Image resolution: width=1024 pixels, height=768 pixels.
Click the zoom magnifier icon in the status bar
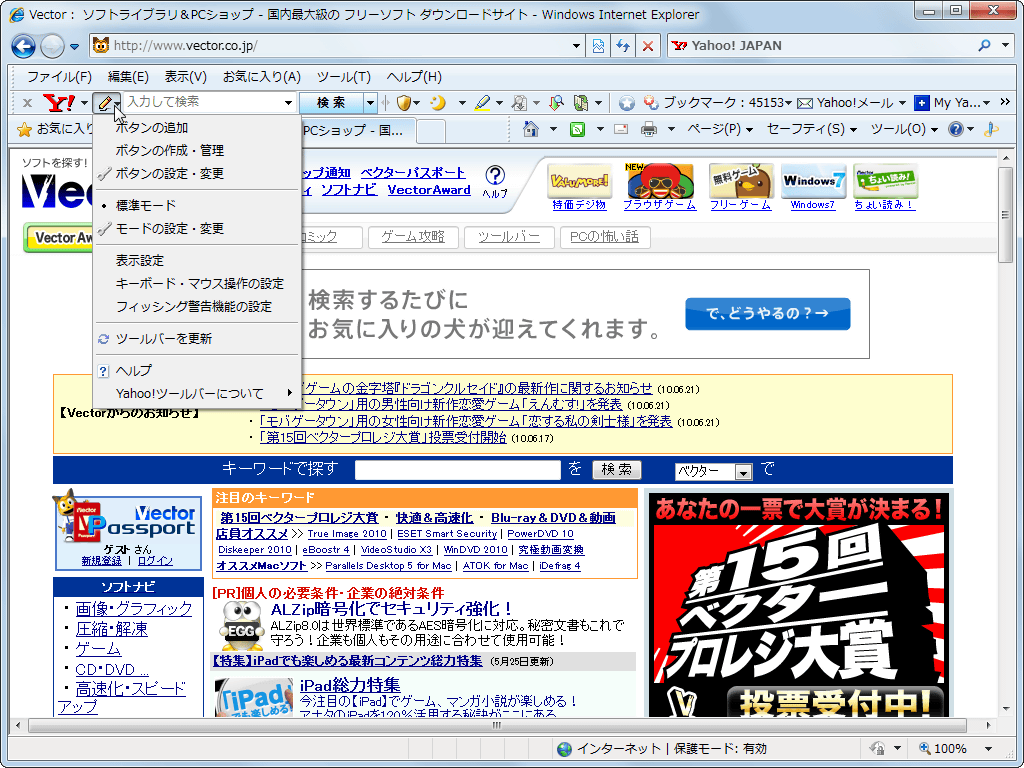(924, 748)
